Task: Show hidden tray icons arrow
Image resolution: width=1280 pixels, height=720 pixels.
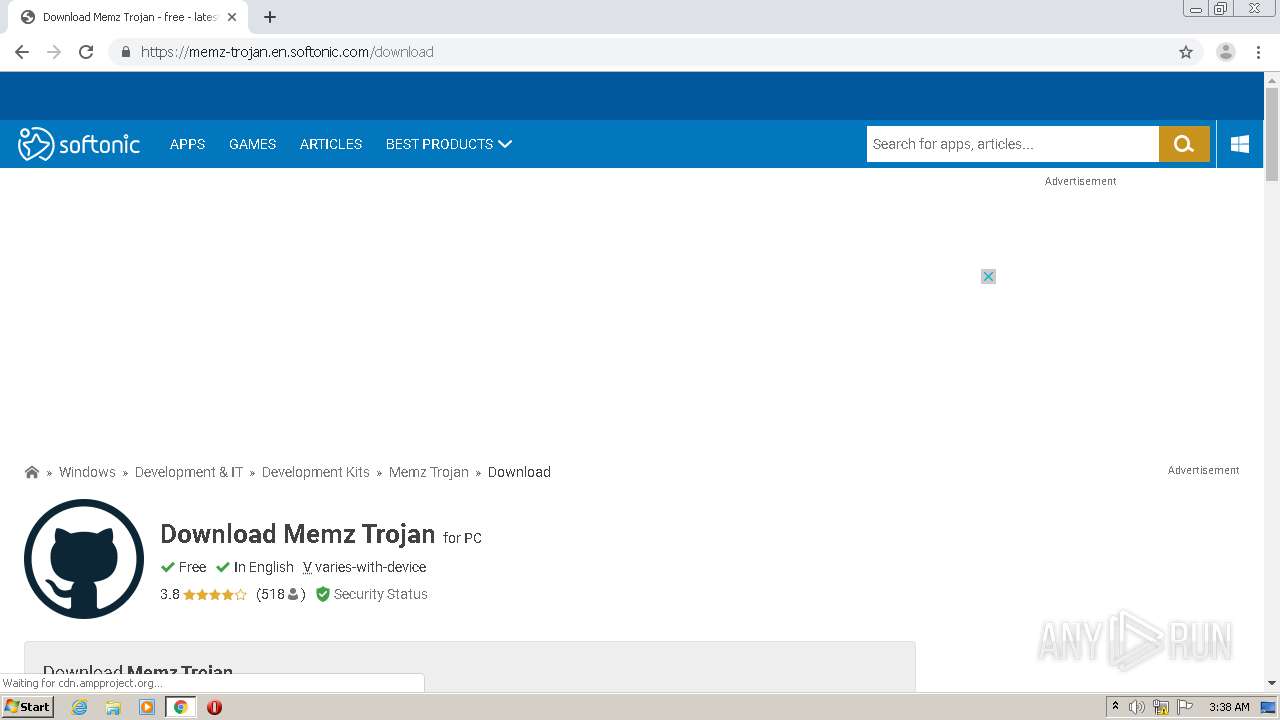Action: [1115, 707]
